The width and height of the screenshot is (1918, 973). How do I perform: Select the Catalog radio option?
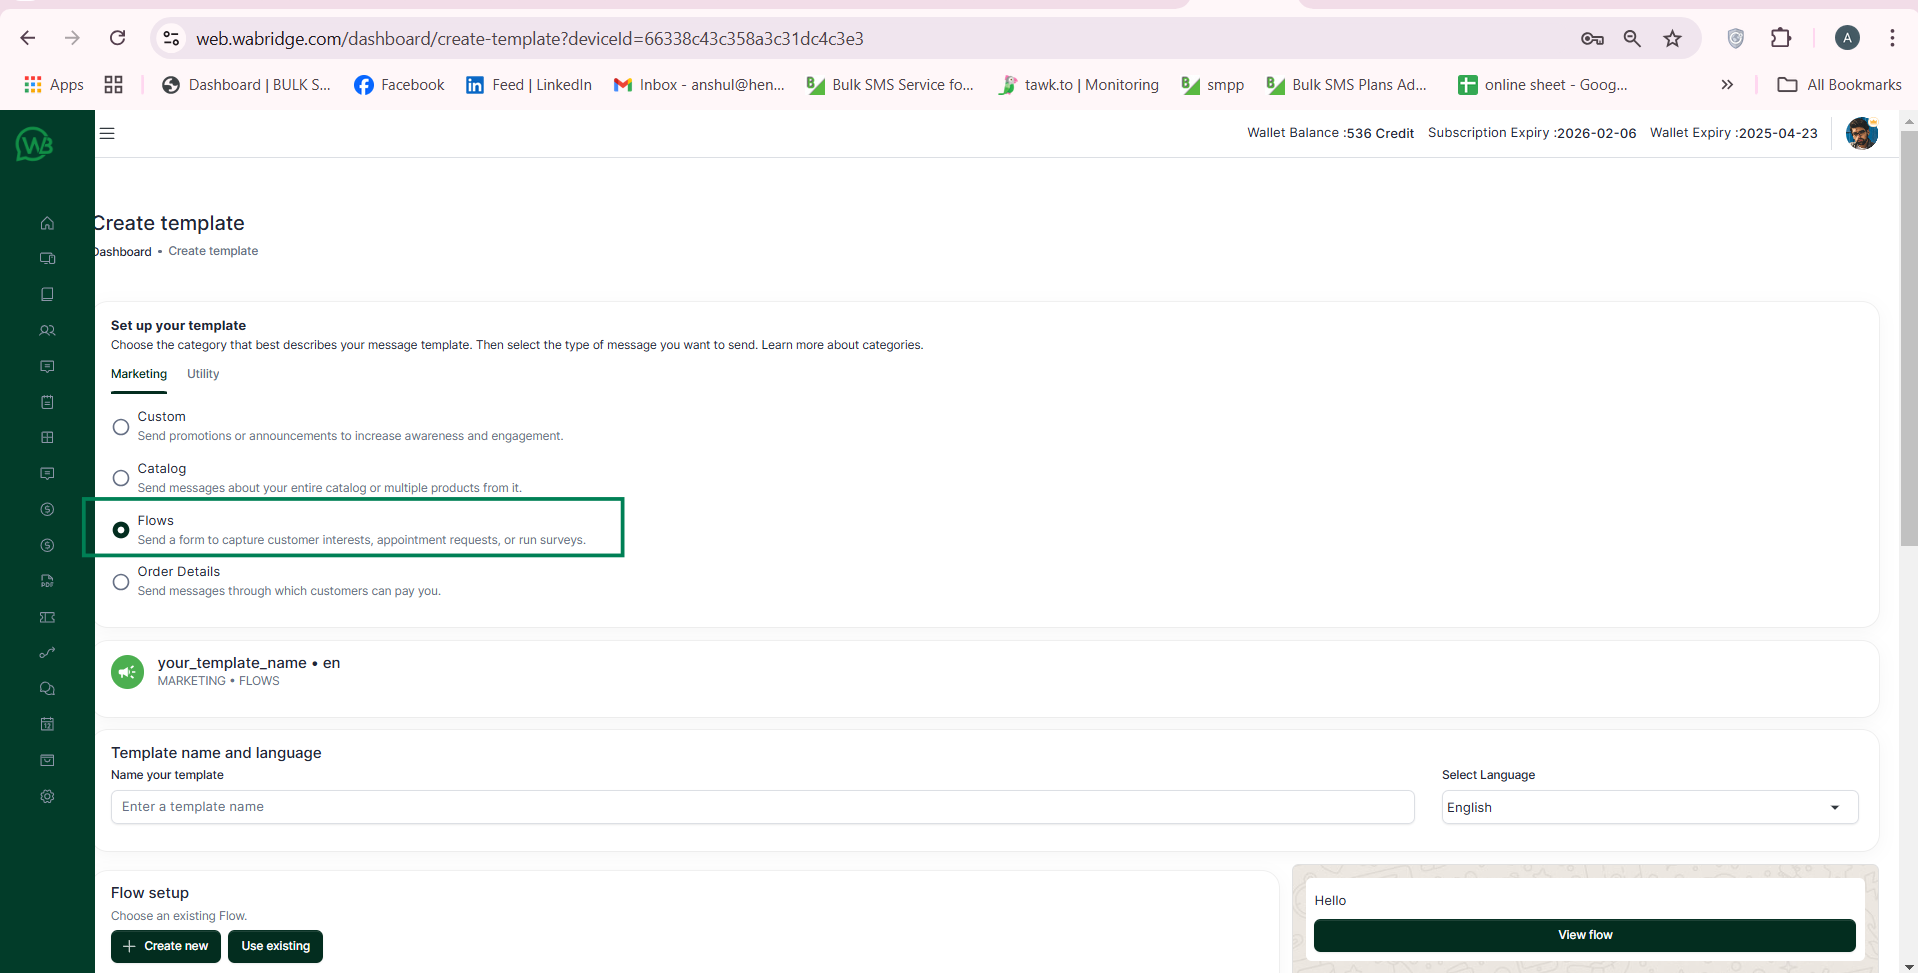[x=121, y=478]
